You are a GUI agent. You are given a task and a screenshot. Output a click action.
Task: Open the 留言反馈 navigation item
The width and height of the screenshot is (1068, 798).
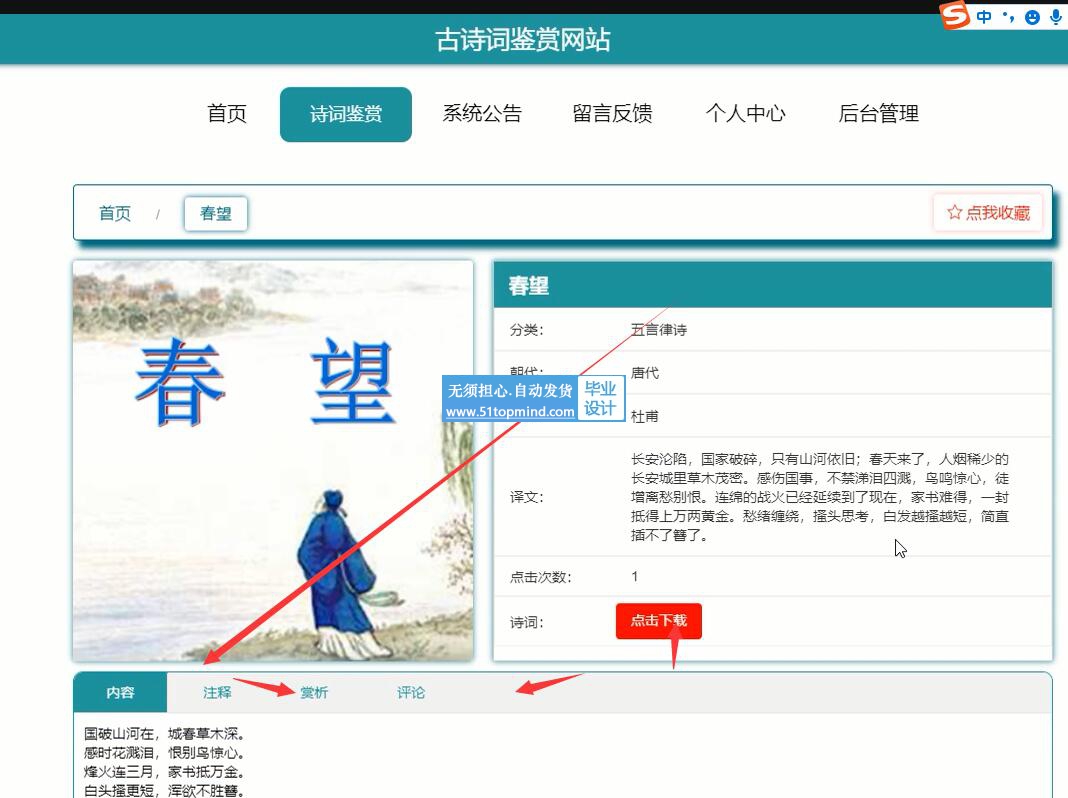pyautogui.click(x=612, y=114)
